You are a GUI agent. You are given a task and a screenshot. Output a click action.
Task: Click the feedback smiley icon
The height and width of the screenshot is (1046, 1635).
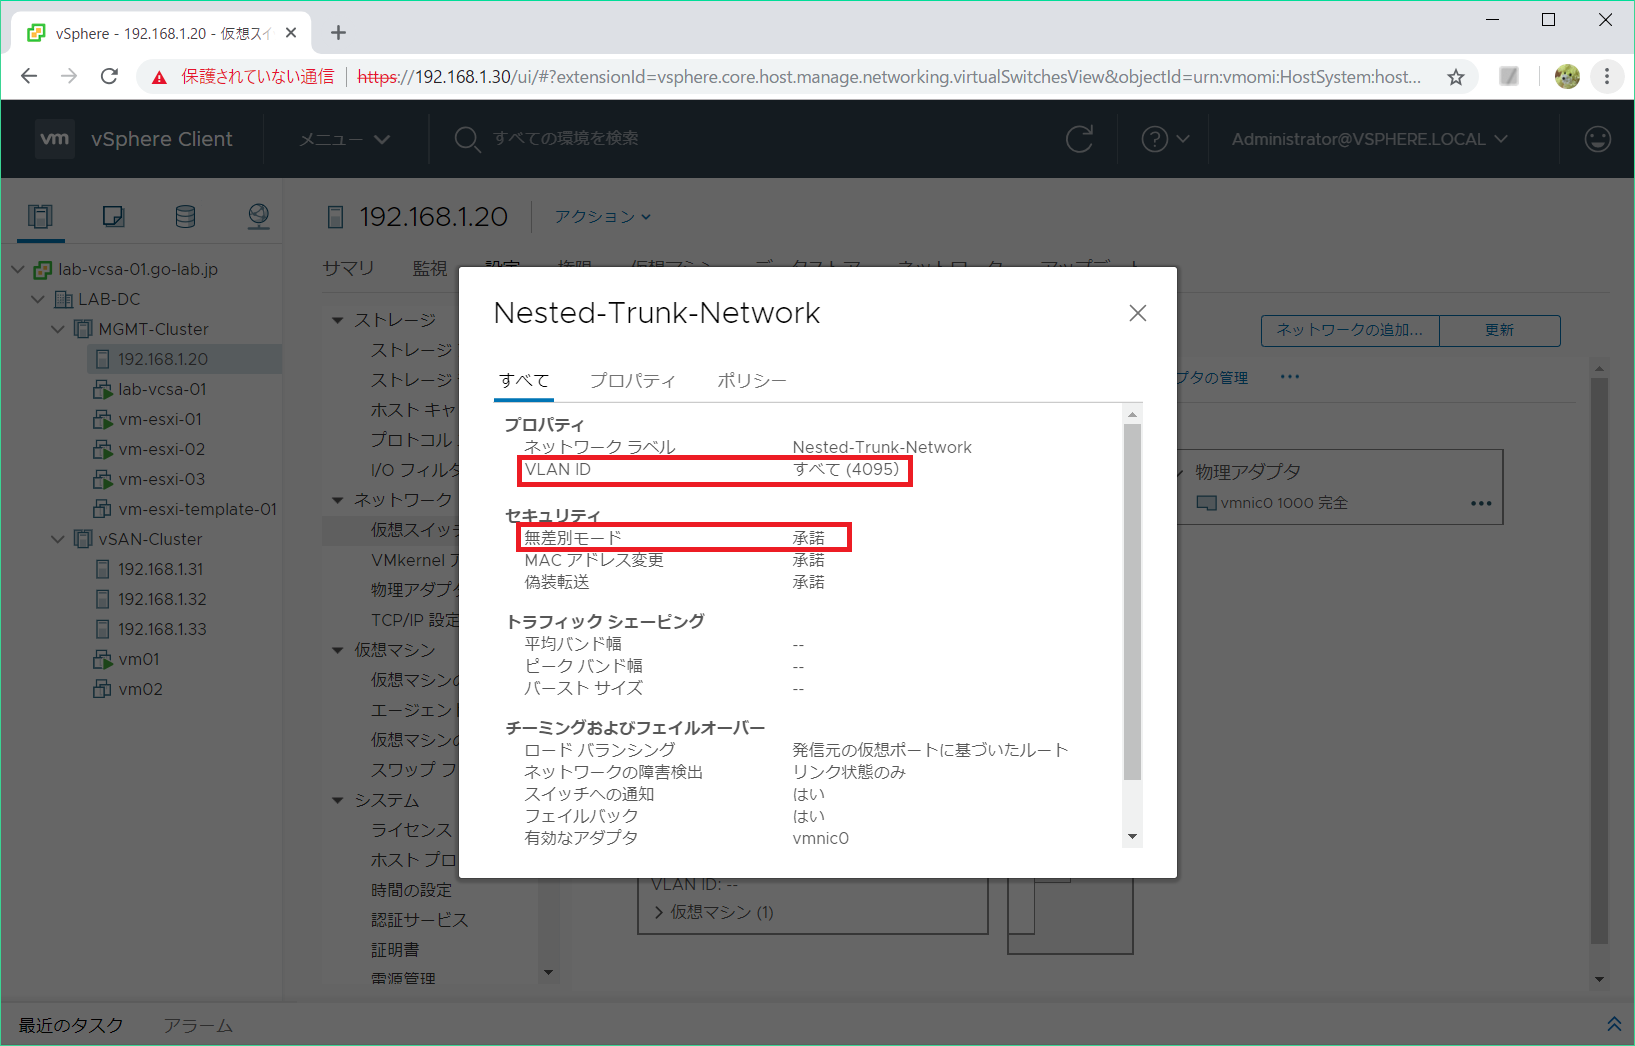pos(1598,139)
